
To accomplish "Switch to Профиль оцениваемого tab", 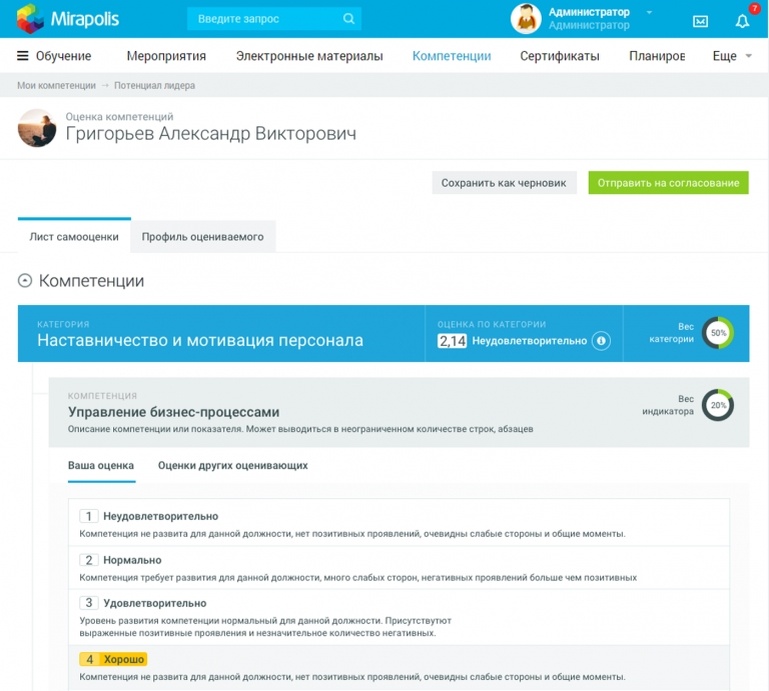I will pos(203,237).
